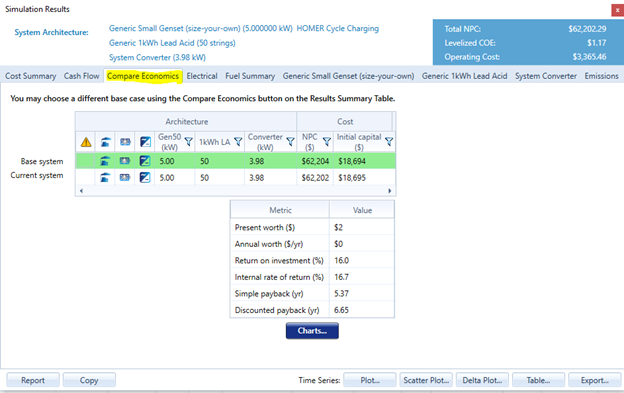
Task: Open the time series Plot... button
Action: (370, 380)
